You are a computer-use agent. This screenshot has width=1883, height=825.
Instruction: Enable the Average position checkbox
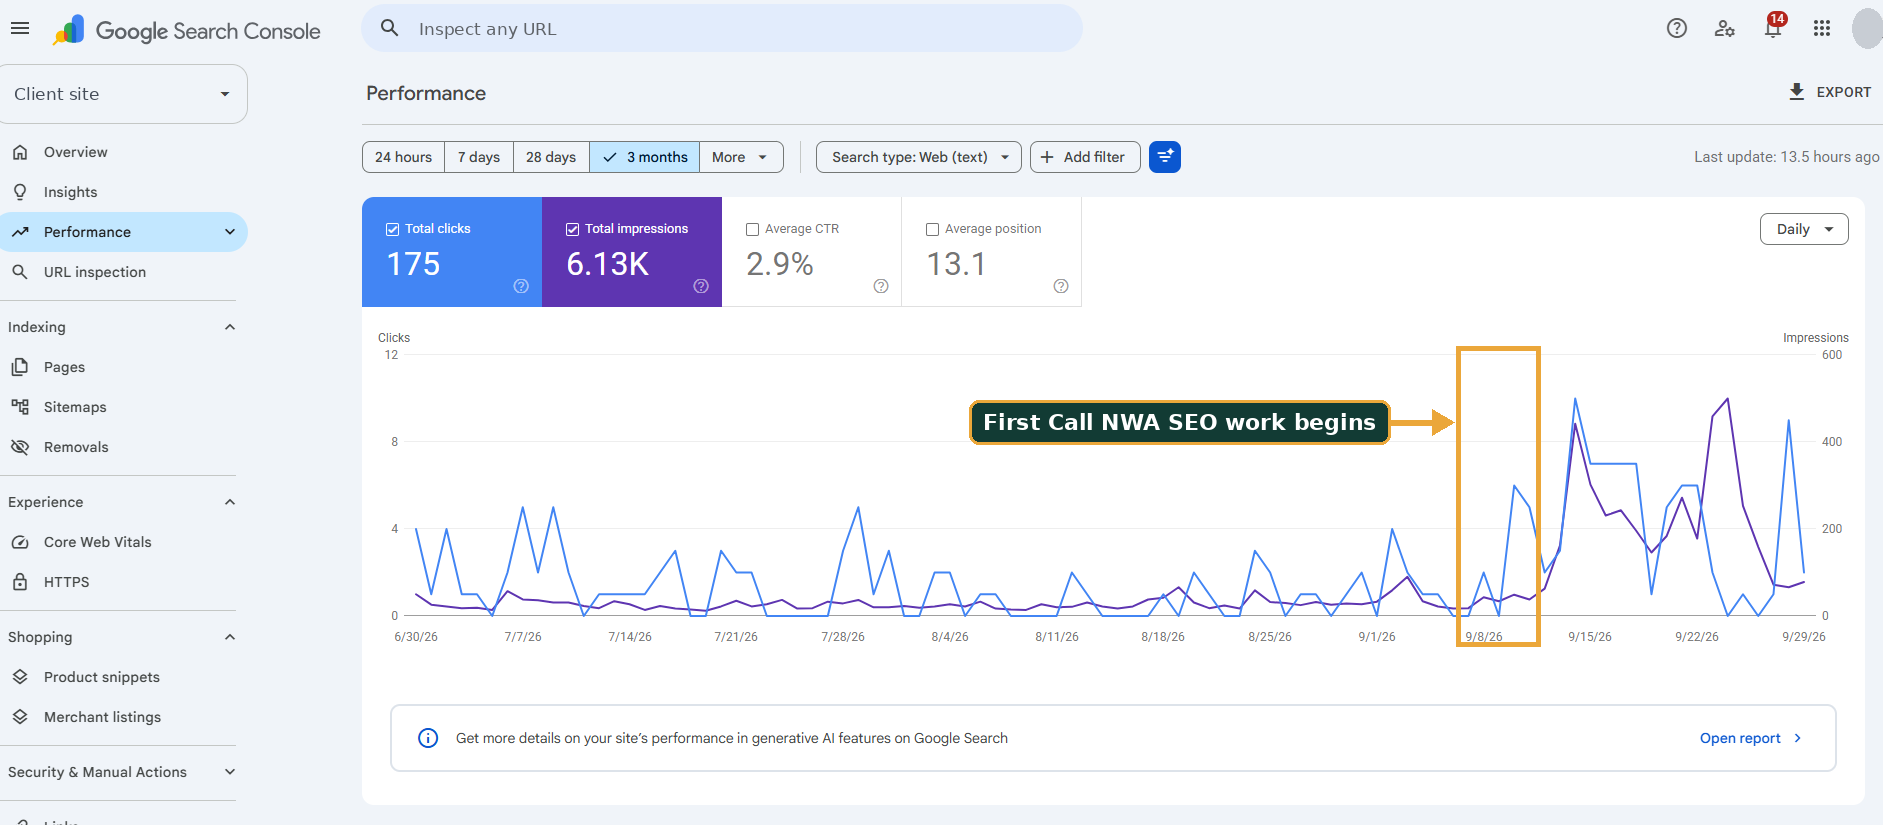click(x=933, y=229)
